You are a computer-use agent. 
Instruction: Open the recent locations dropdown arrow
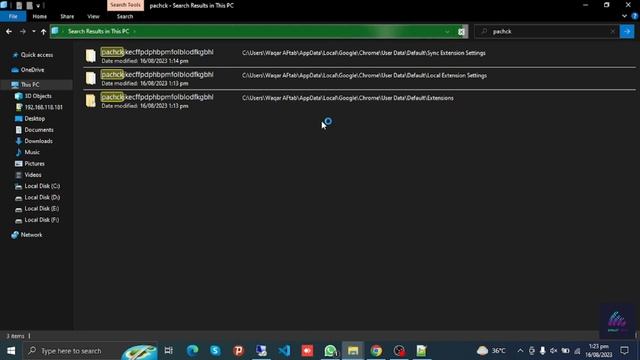(x=33, y=31)
